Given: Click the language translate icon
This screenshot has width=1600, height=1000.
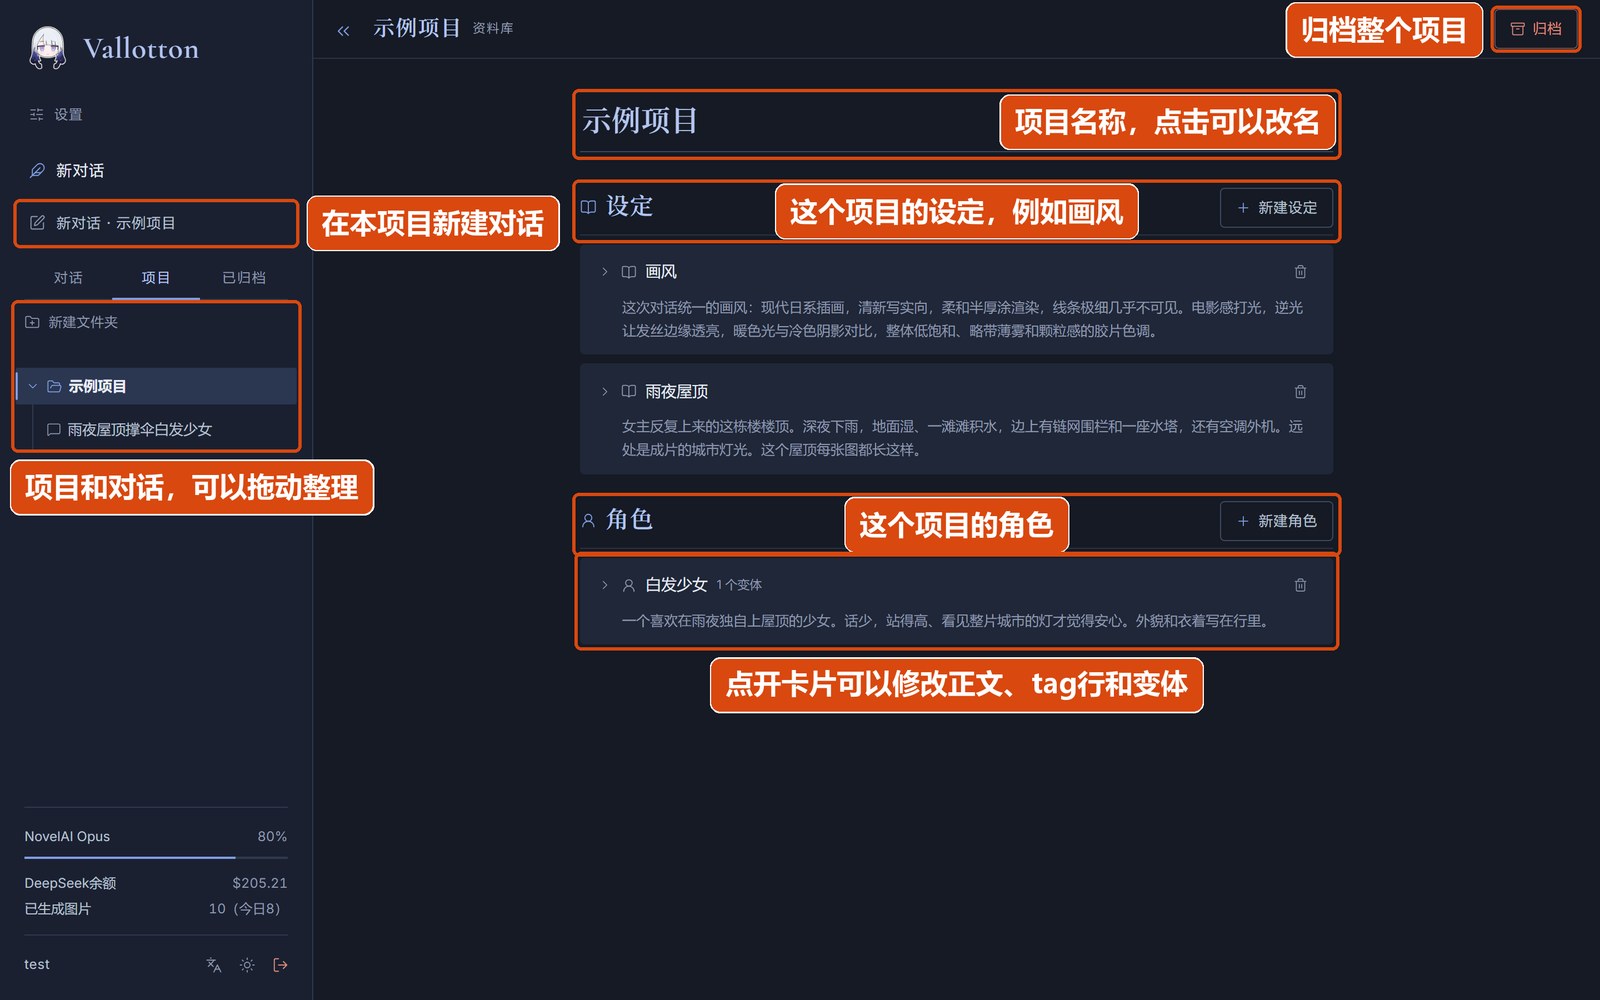Looking at the screenshot, I should [213, 965].
